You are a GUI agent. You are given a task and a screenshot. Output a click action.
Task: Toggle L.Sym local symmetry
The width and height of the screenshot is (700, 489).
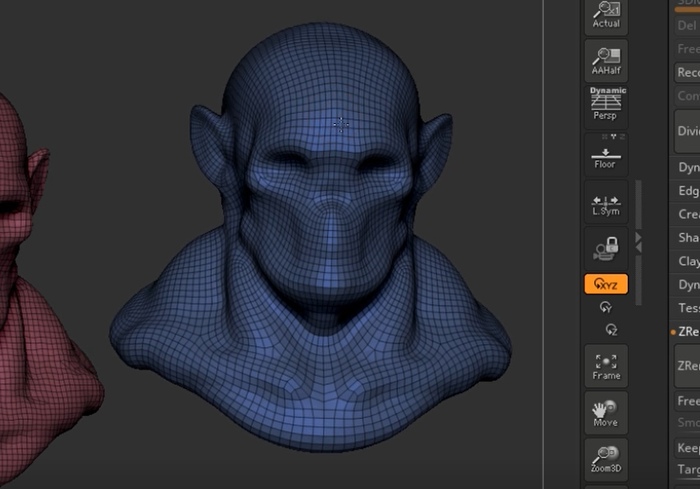606,203
